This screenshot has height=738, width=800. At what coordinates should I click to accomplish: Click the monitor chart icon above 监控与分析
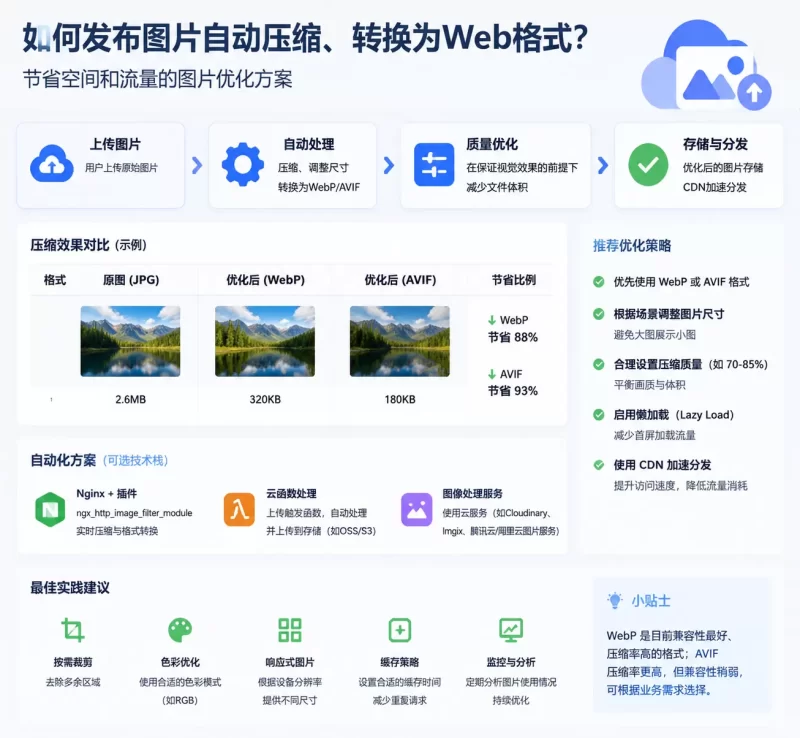coord(511,630)
